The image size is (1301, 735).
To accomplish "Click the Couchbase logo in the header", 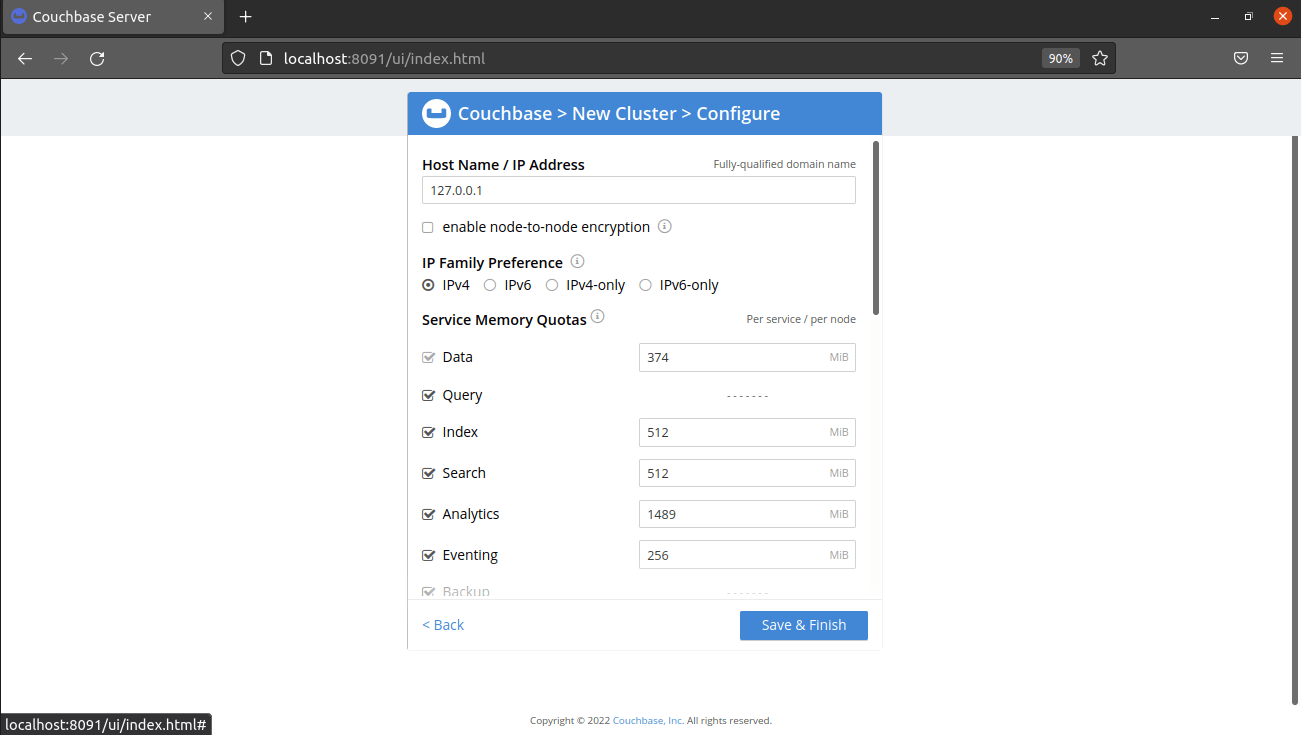I will tap(436, 113).
